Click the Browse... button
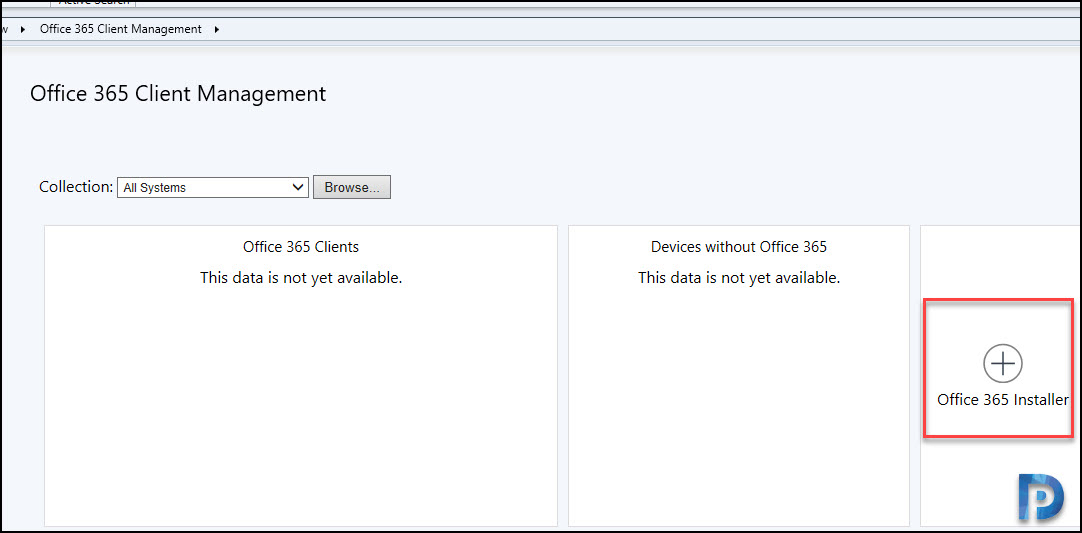Screen dimensions: 1082x533 (352, 187)
